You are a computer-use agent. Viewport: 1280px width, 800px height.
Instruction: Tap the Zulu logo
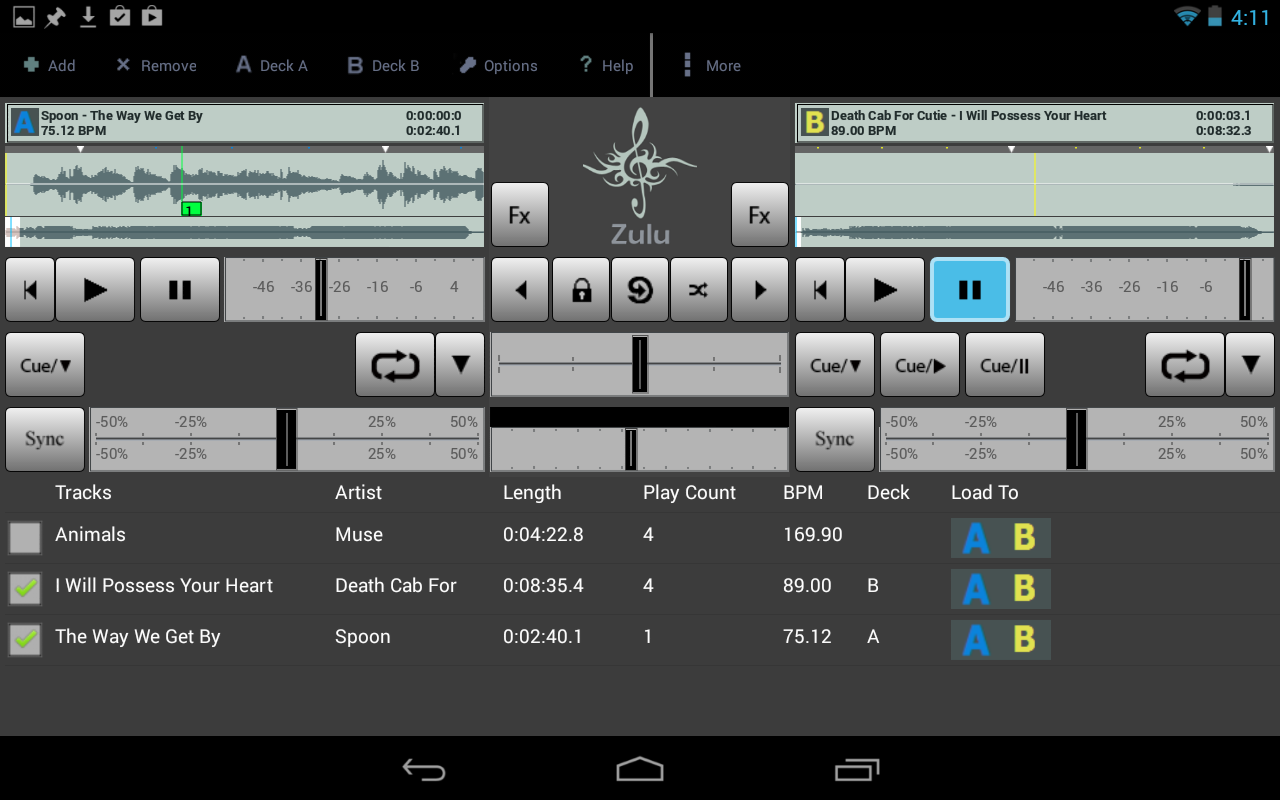pyautogui.click(x=640, y=177)
